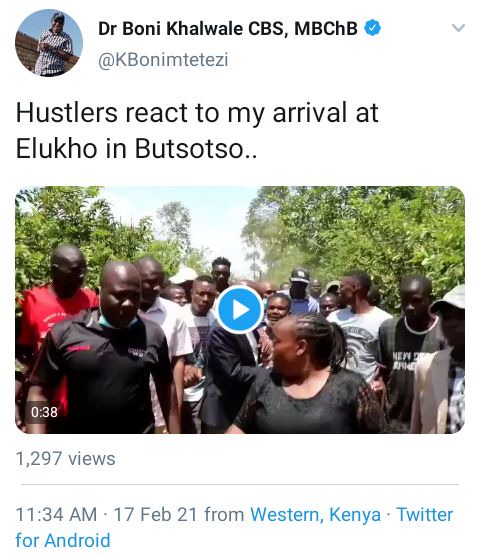Image resolution: width=480 pixels, height=558 pixels.
Task: Click the 1,297 views counter
Action: click(65, 458)
